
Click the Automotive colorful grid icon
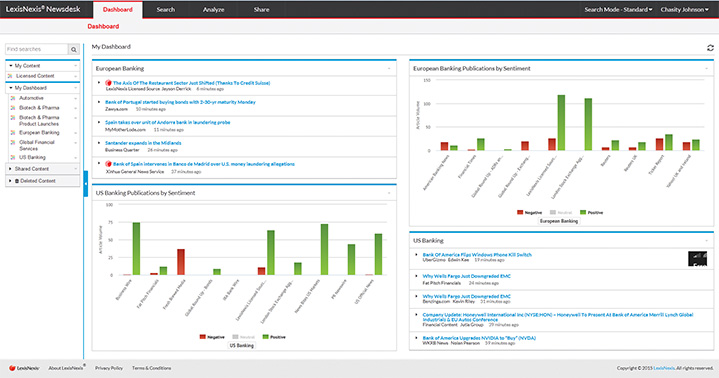coord(13,98)
